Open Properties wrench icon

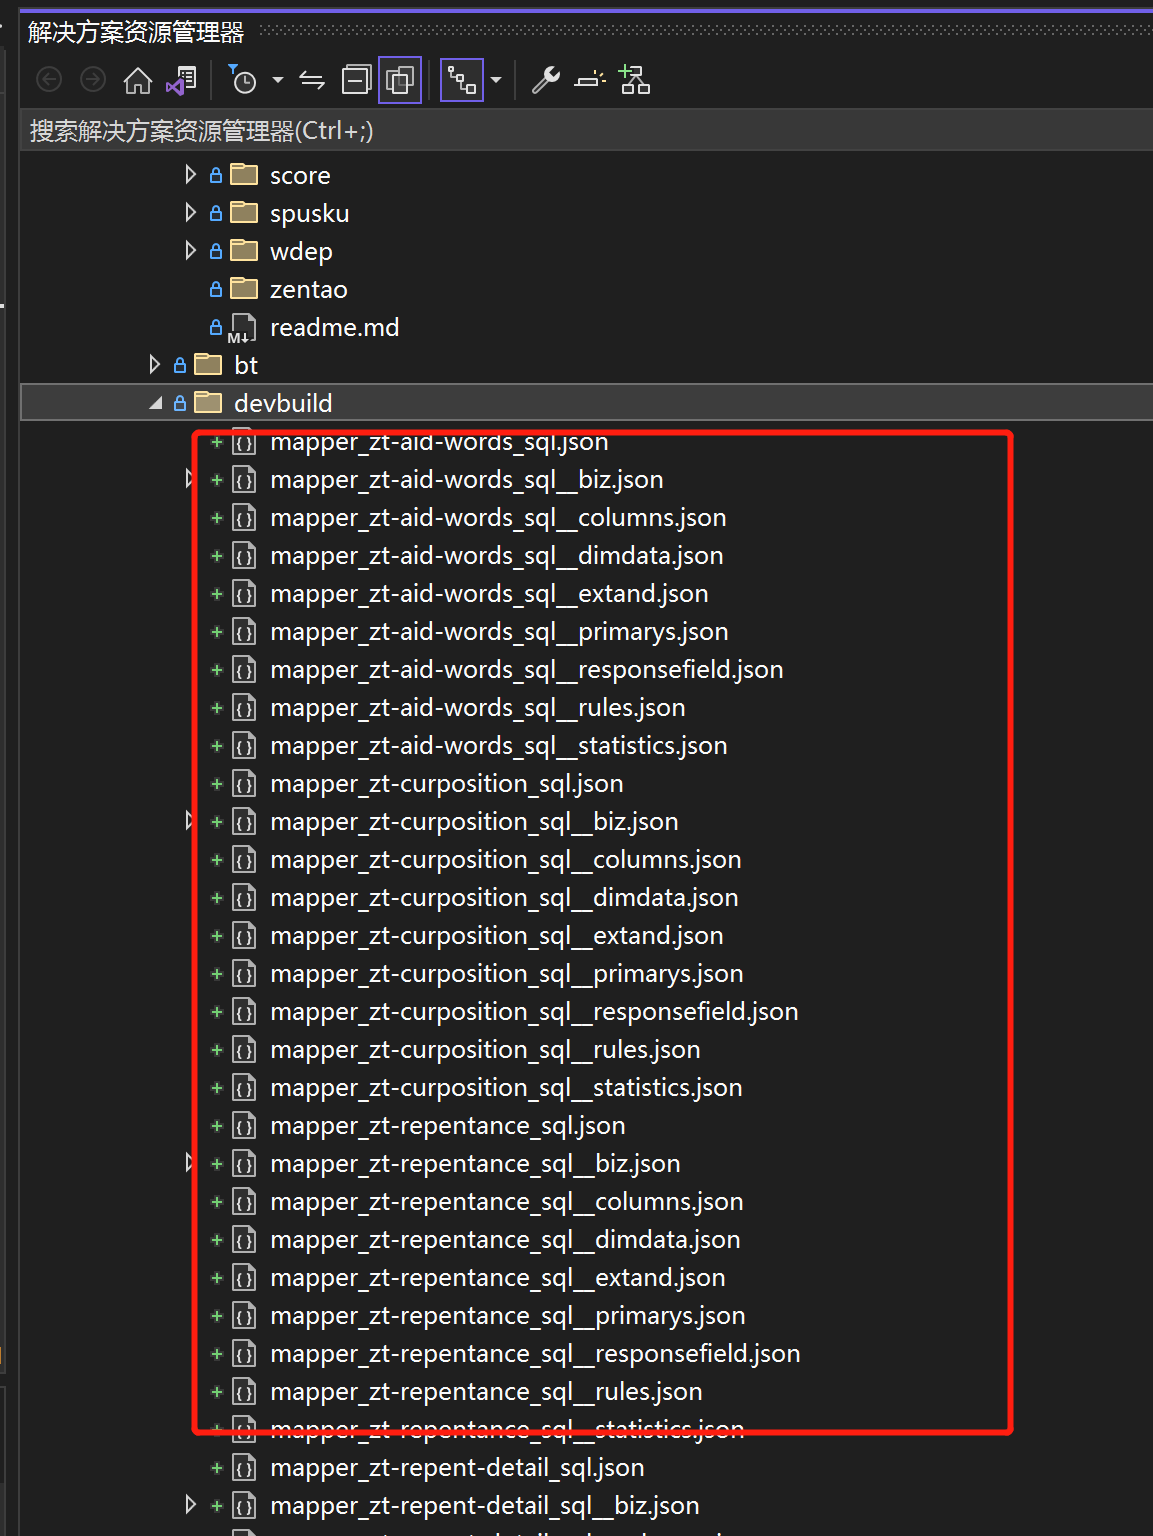coord(546,80)
